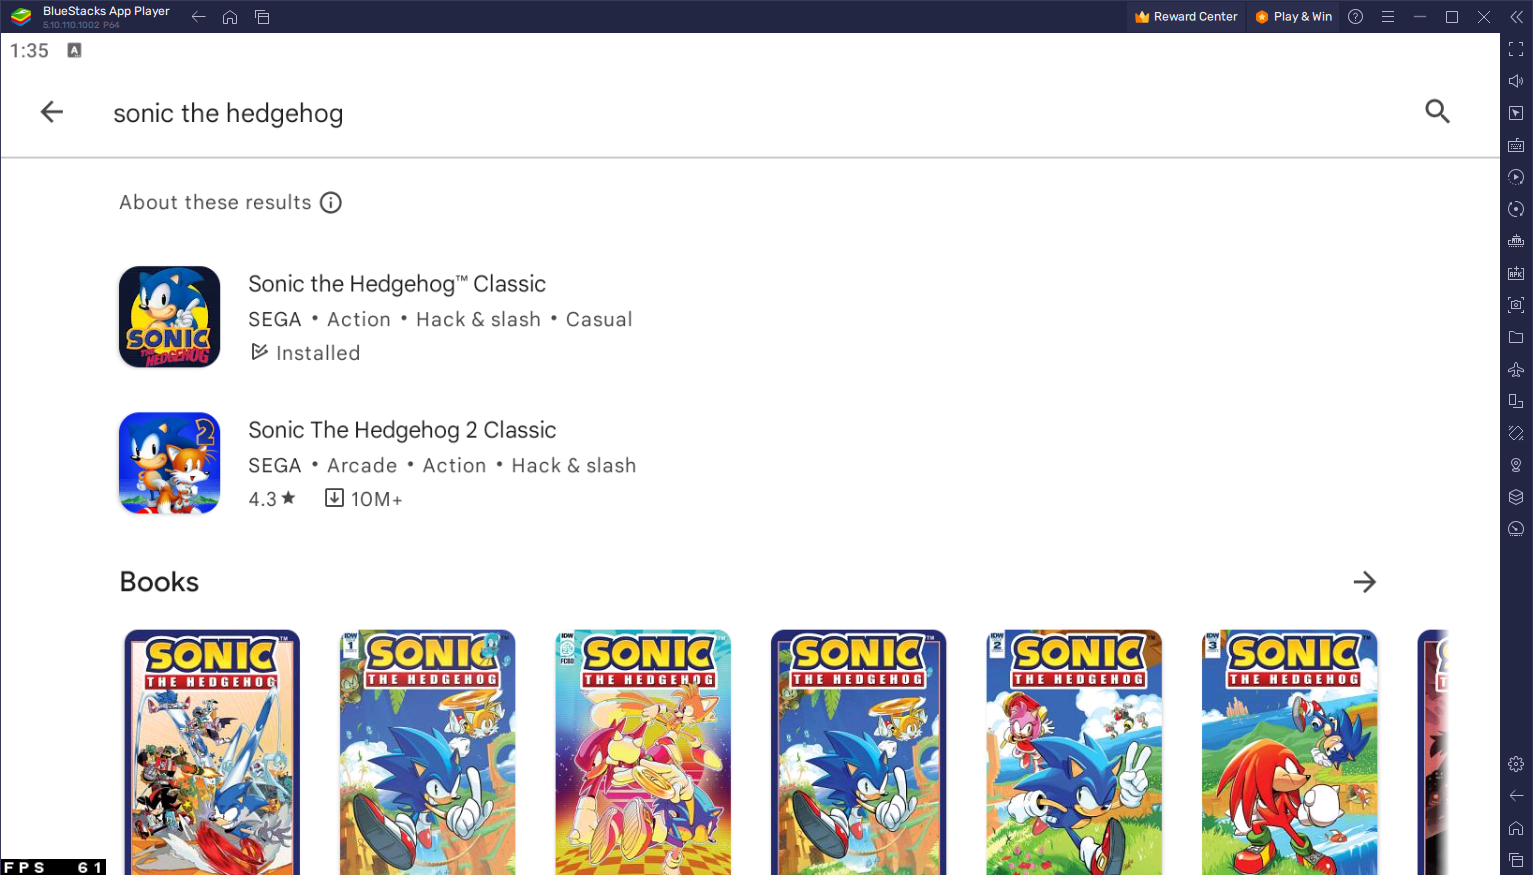1533x875 pixels.
Task: Toggle the airplane mode icon in the sidebar
Action: 1516,369
